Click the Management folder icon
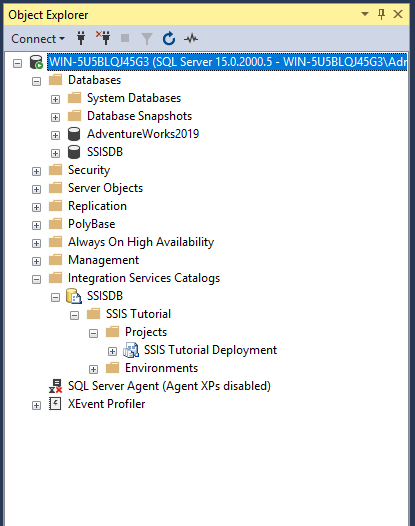 [x=56, y=260]
